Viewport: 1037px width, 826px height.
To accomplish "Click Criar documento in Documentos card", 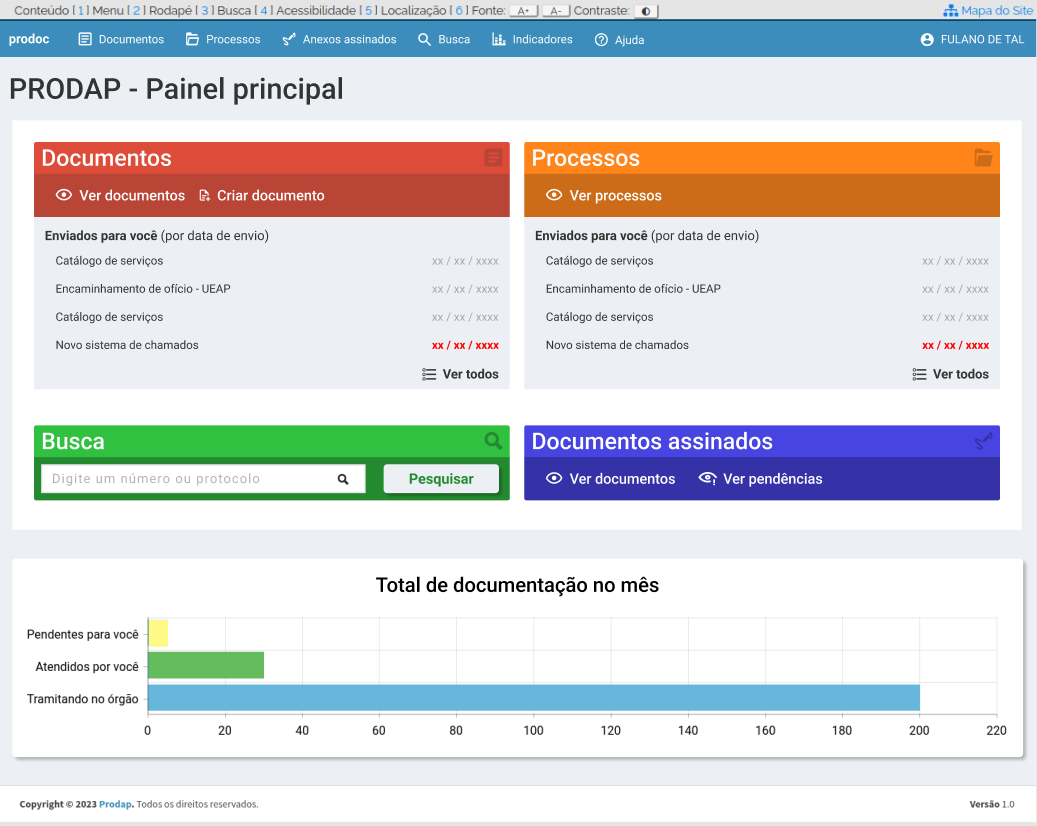I will [x=261, y=196].
